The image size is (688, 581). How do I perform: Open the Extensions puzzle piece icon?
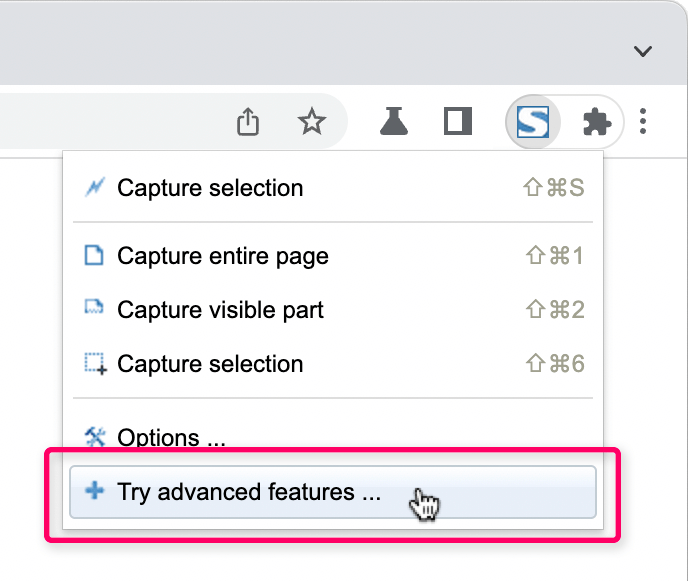597,122
